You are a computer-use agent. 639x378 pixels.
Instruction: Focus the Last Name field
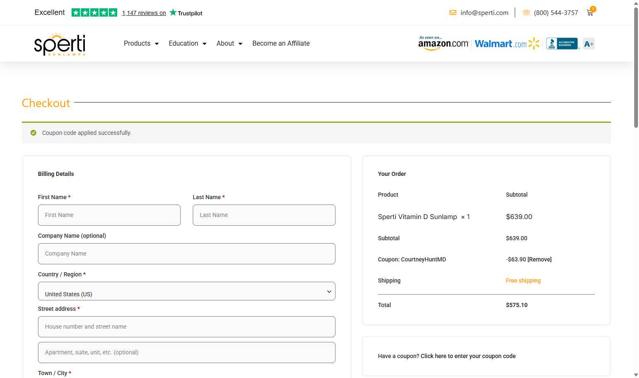coord(264,215)
